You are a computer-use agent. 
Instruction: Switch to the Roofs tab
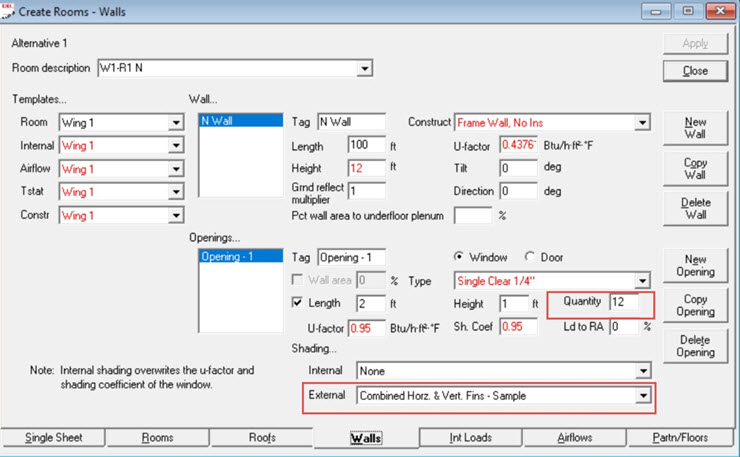[x=262, y=438]
